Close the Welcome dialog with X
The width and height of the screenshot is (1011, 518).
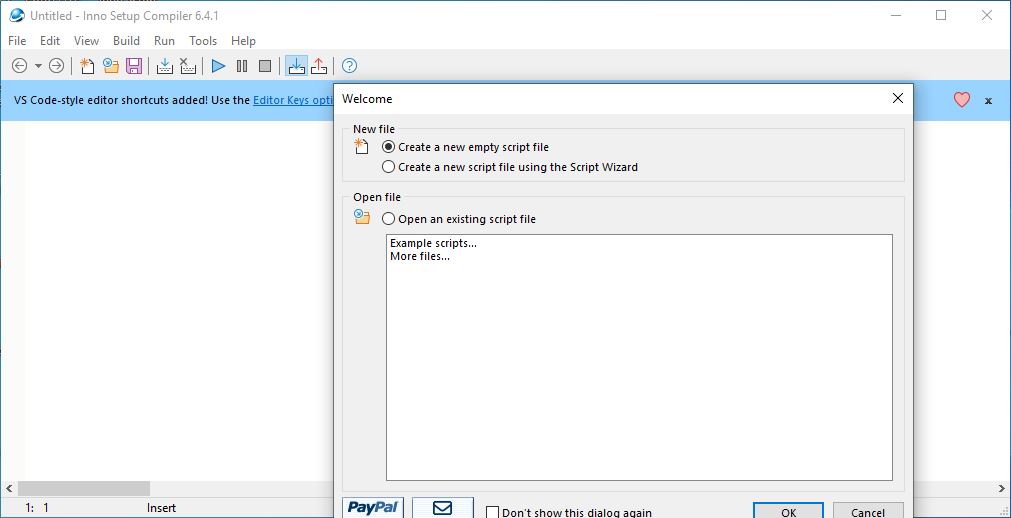click(898, 98)
